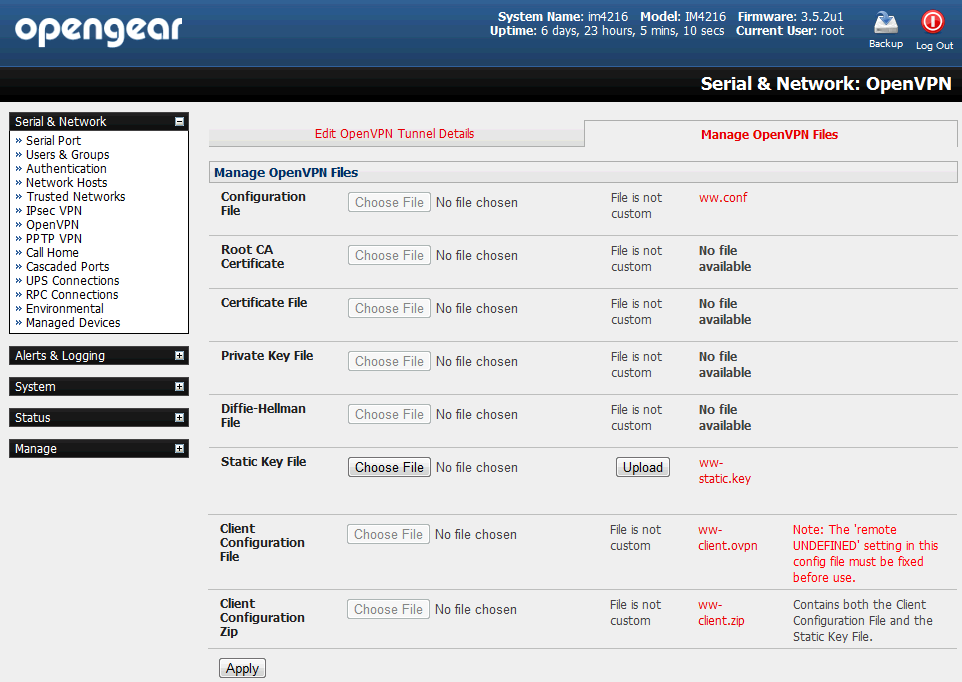Click the Backup icon in header
Image resolution: width=962 pixels, height=682 pixels.
click(885, 24)
